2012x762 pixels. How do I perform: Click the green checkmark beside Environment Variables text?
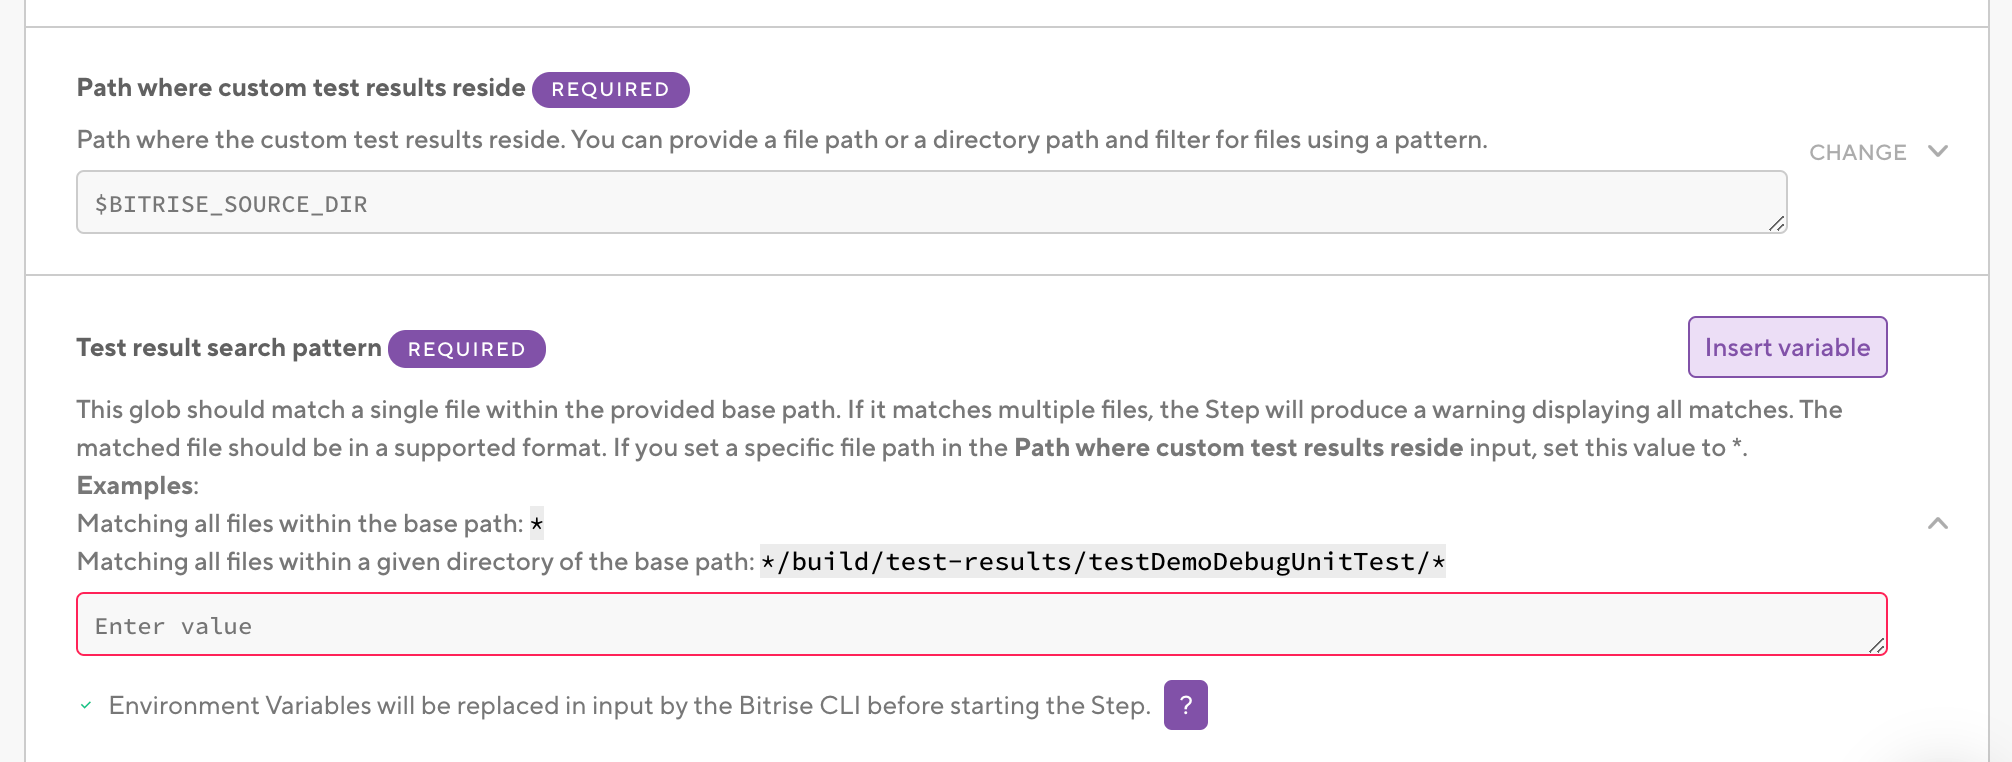click(88, 705)
